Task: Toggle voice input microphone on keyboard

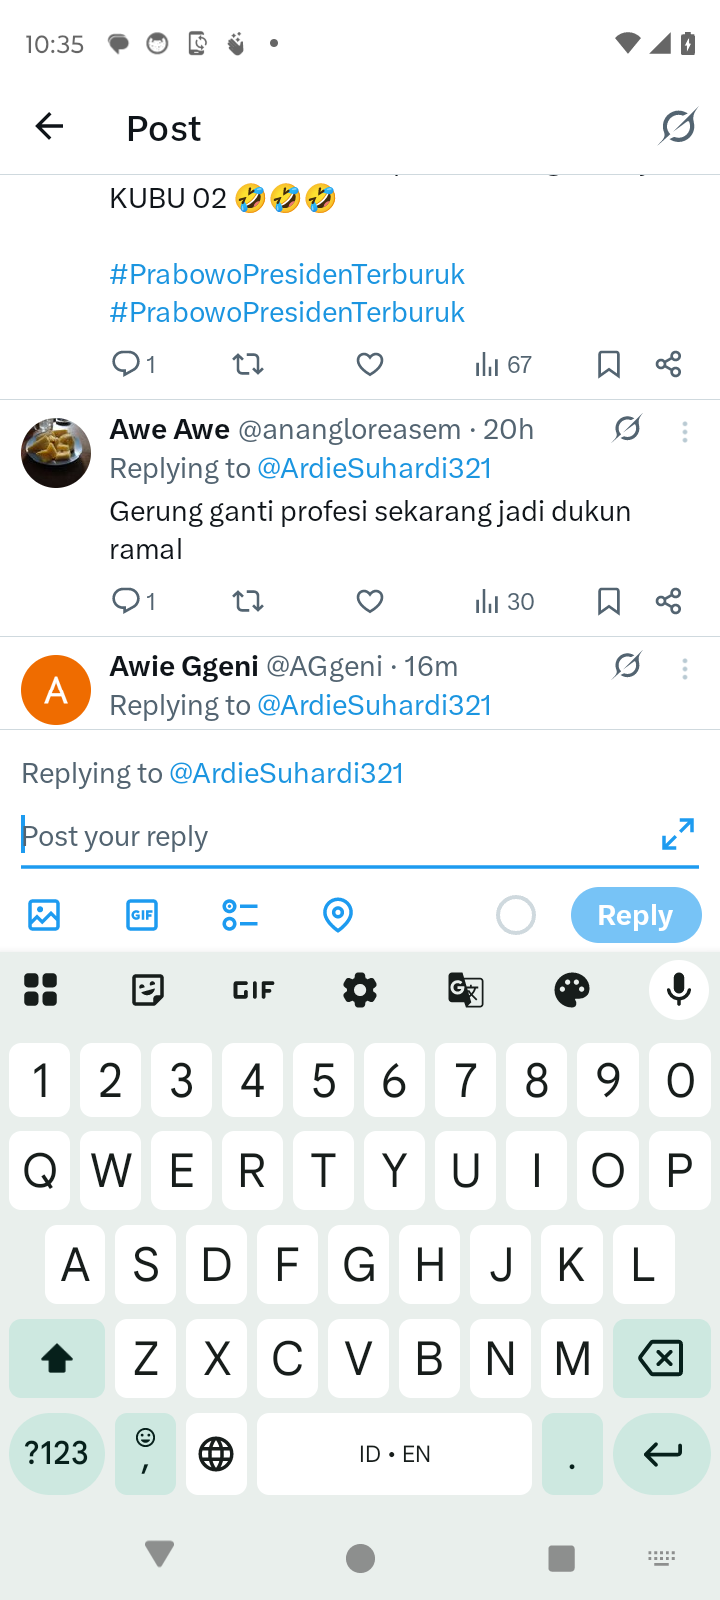Action: pyautogui.click(x=678, y=990)
